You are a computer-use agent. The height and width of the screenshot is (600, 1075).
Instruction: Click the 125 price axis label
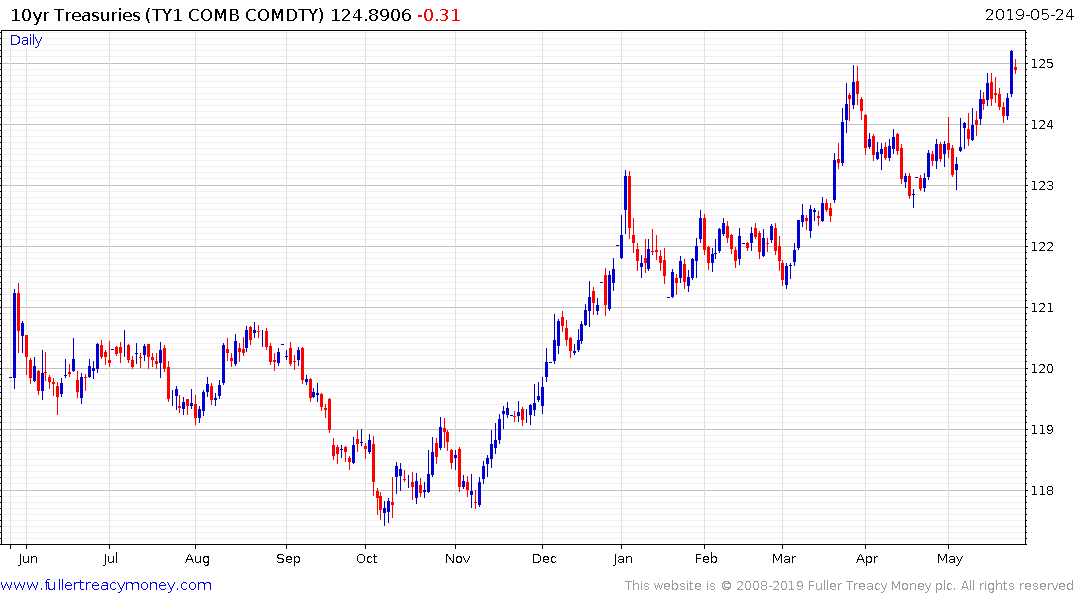[1042, 64]
